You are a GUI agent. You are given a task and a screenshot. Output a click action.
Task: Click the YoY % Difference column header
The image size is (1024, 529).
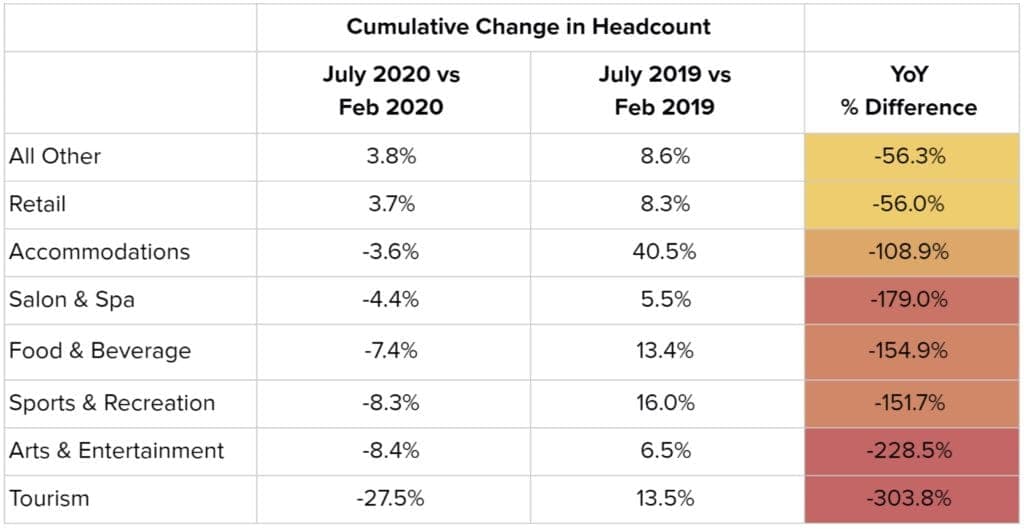[909, 91]
